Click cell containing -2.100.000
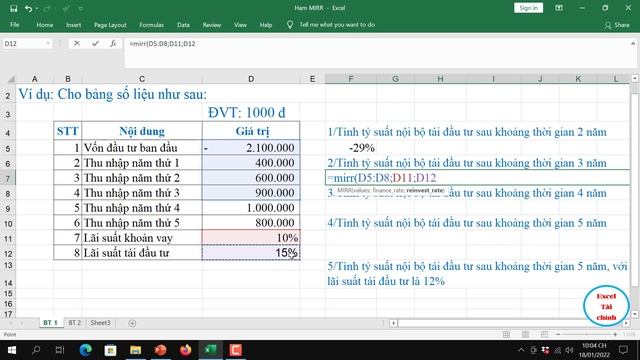The height and width of the screenshot is (360, 640). 251,148
